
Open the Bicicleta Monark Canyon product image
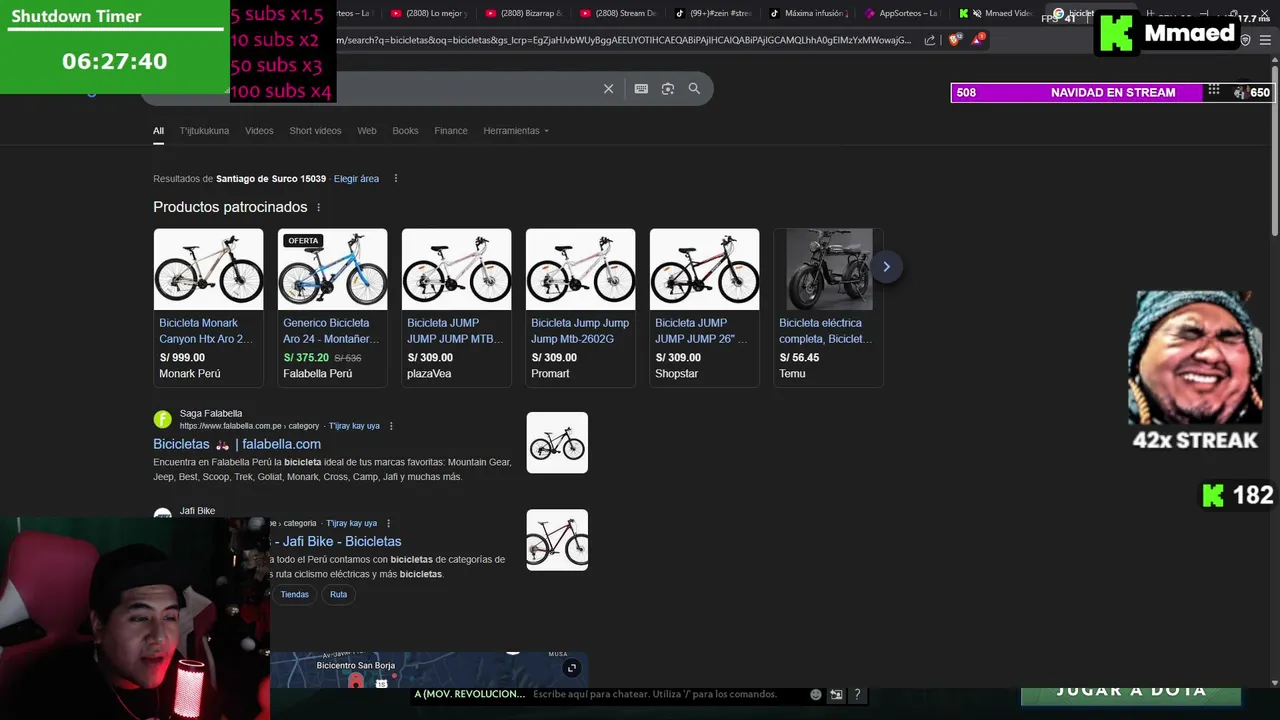(208, 269)
